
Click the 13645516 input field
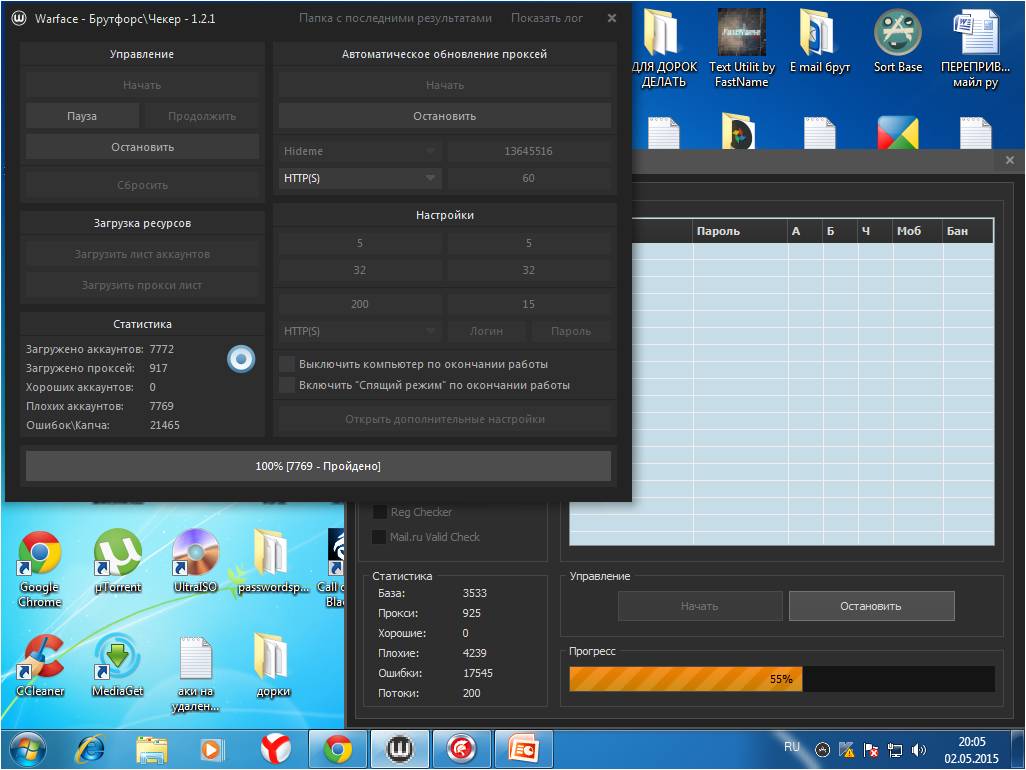click(x=529, y=151)
